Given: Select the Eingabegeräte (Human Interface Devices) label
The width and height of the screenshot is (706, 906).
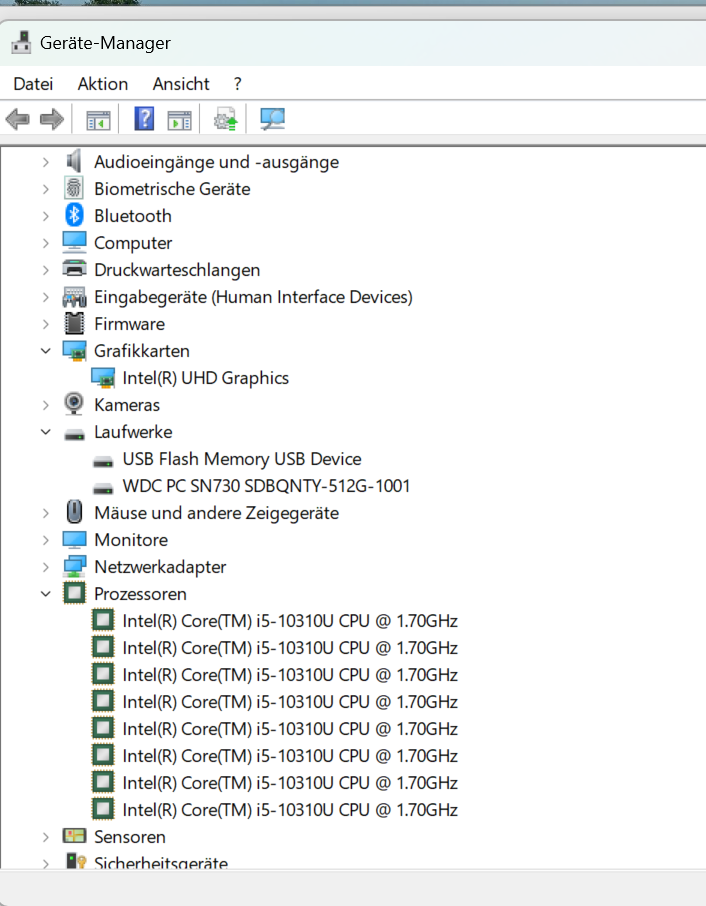Looking at the screenshot, I should [253, 297].
